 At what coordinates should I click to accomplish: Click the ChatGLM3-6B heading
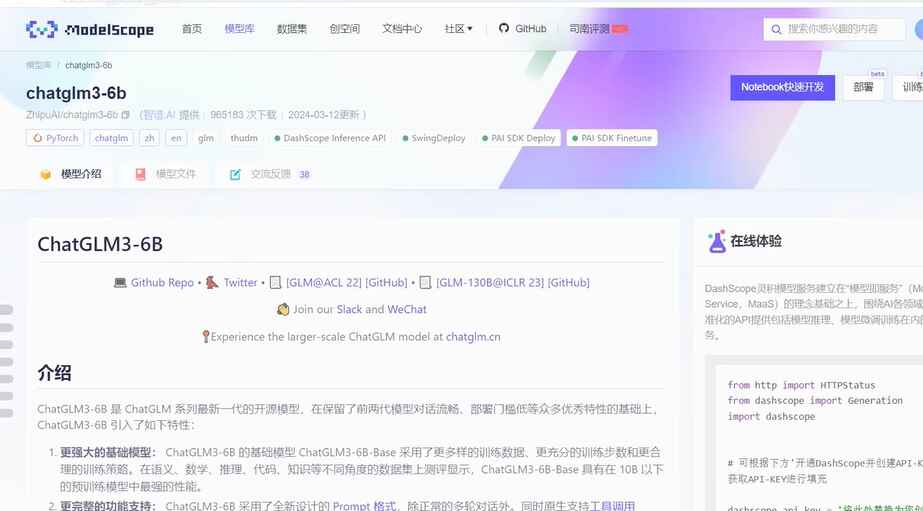tap(100, 244)
